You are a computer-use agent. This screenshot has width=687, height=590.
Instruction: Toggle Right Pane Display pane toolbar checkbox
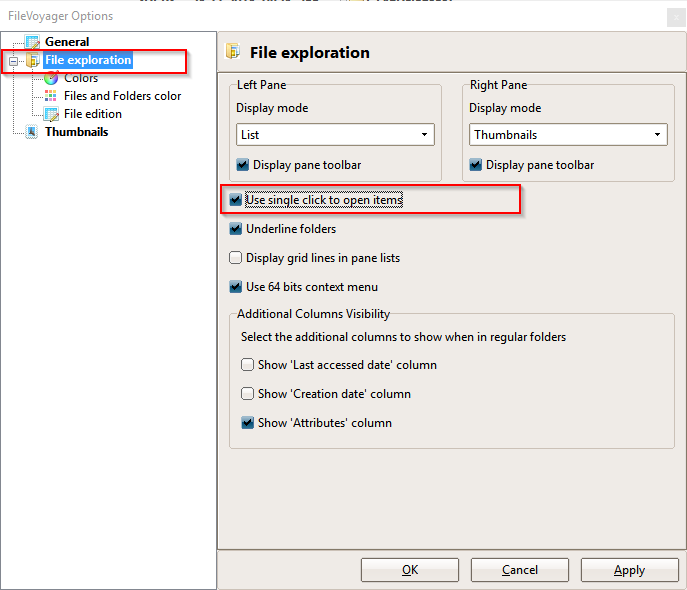coord(475,165)
